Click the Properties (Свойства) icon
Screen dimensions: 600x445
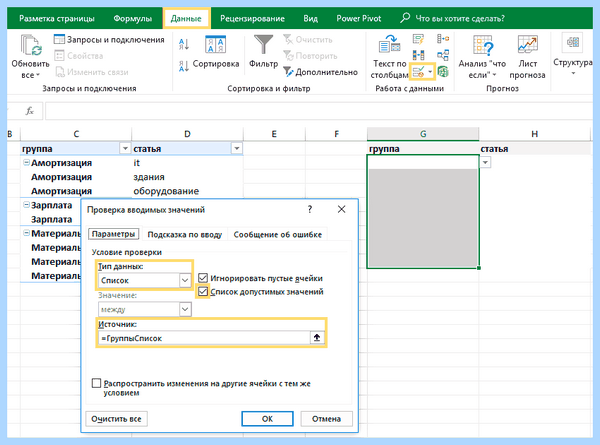(x=59, y=56)
